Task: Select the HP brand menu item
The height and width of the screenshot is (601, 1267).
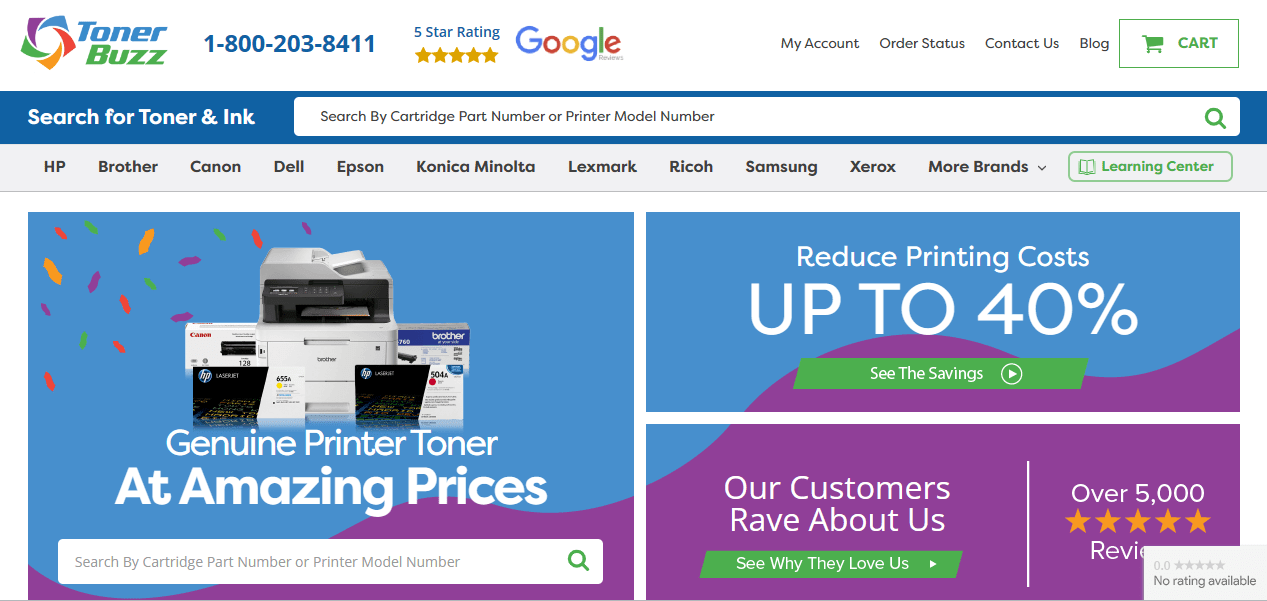Action: [x=55, y=167]
